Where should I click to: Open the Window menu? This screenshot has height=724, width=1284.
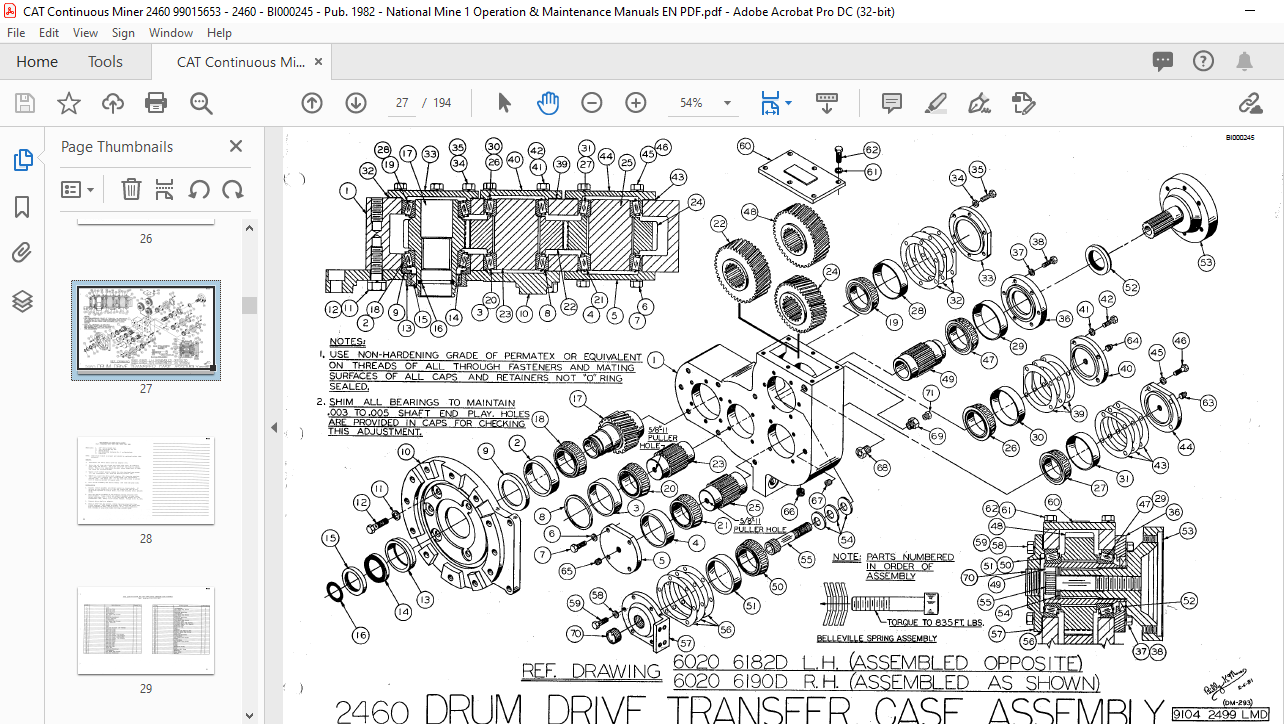(x=171, y=33)
